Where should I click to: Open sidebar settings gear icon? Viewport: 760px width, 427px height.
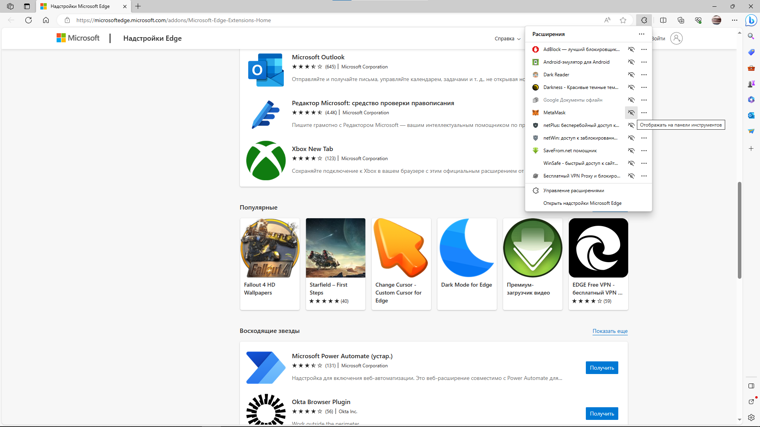[751, 417]
